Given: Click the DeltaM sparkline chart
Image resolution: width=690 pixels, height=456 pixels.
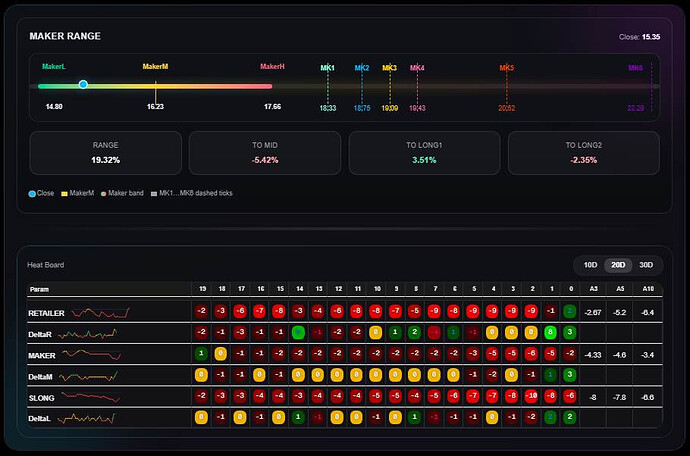Looking at the screenshot, I should point(88,376).
